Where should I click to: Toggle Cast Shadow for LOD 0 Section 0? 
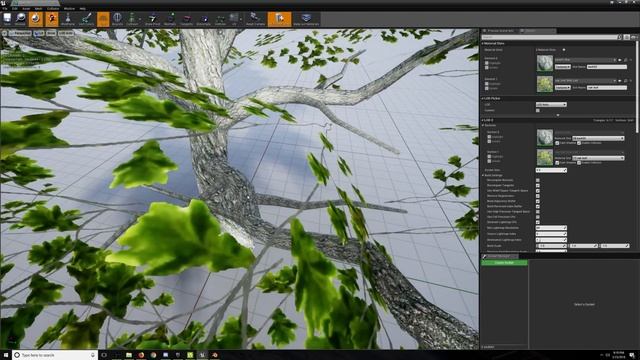pyautogui.click(x=557, y=143)
